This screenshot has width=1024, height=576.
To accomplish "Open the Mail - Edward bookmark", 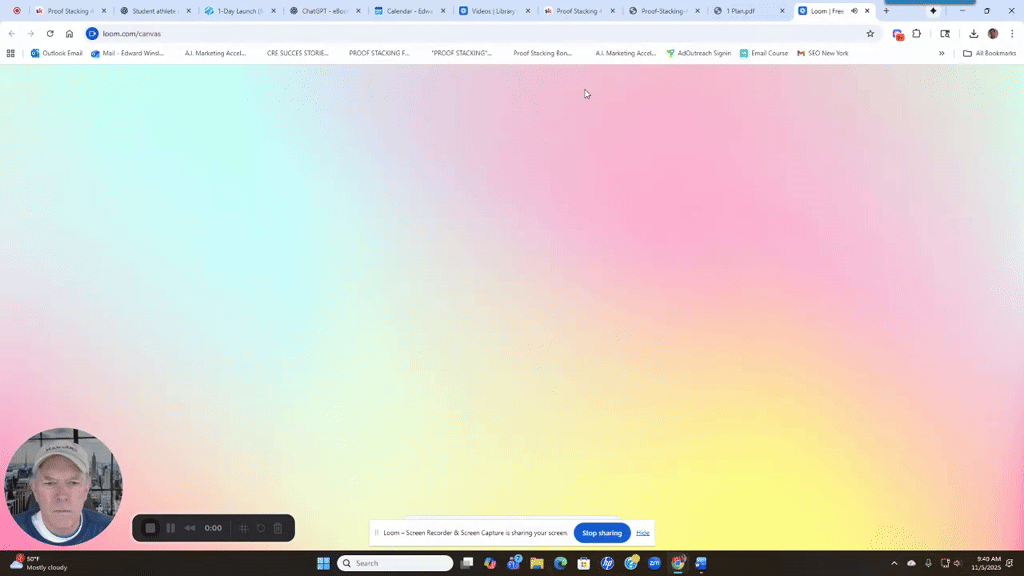I will coord(127,54).
